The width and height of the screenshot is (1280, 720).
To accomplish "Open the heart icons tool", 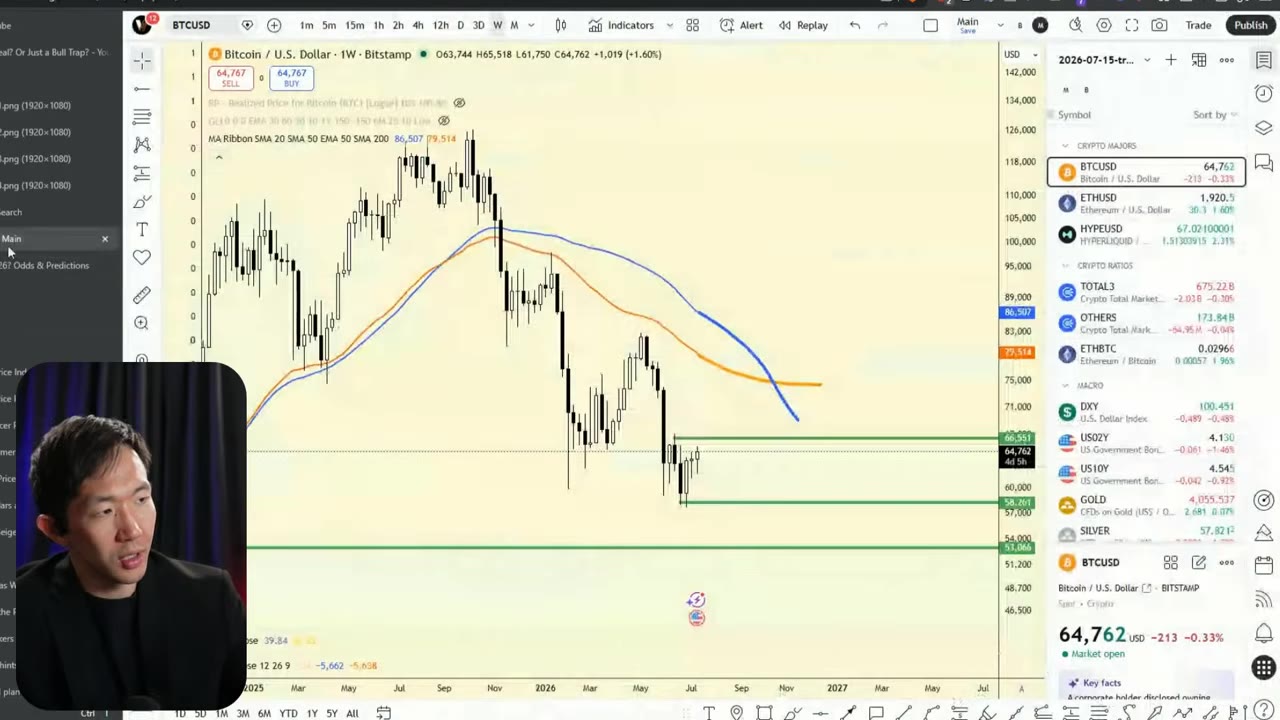I will 142,258.
